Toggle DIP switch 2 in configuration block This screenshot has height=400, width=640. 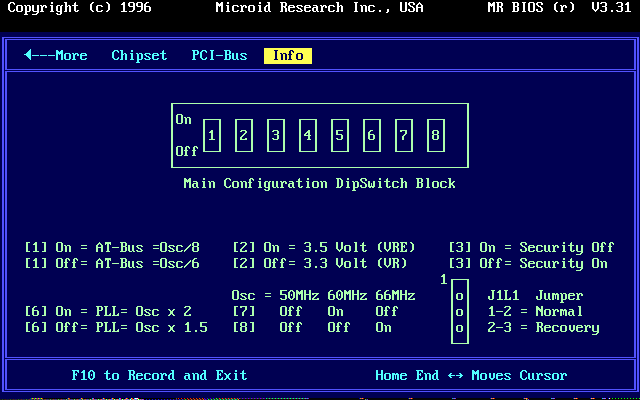[244, 134]
